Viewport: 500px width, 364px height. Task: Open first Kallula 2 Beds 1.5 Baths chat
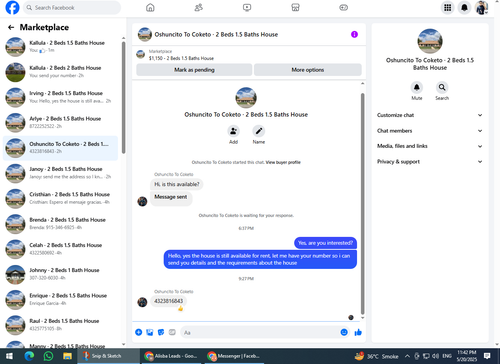(x=61, y=46)
